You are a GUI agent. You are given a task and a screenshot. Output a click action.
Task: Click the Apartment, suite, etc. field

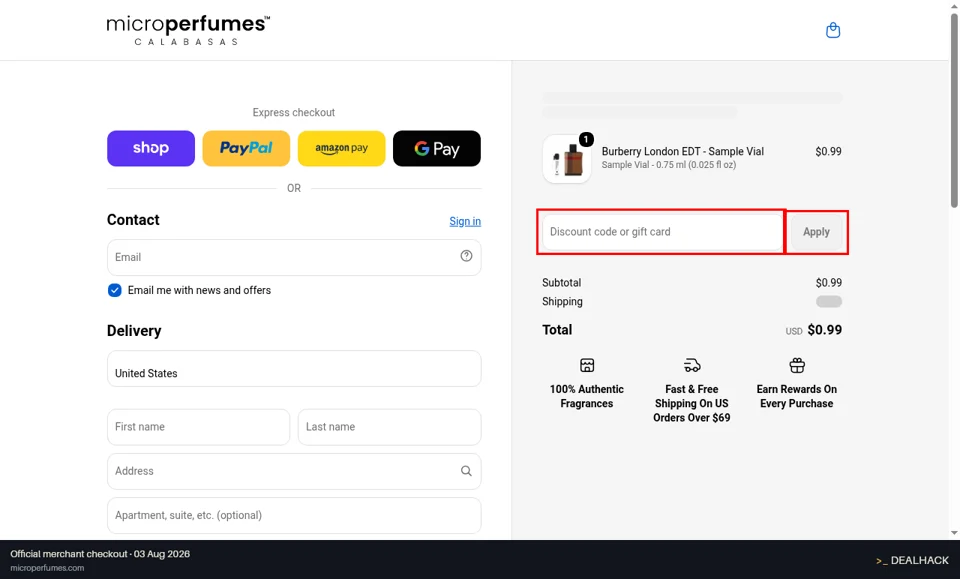click(294, 515)
